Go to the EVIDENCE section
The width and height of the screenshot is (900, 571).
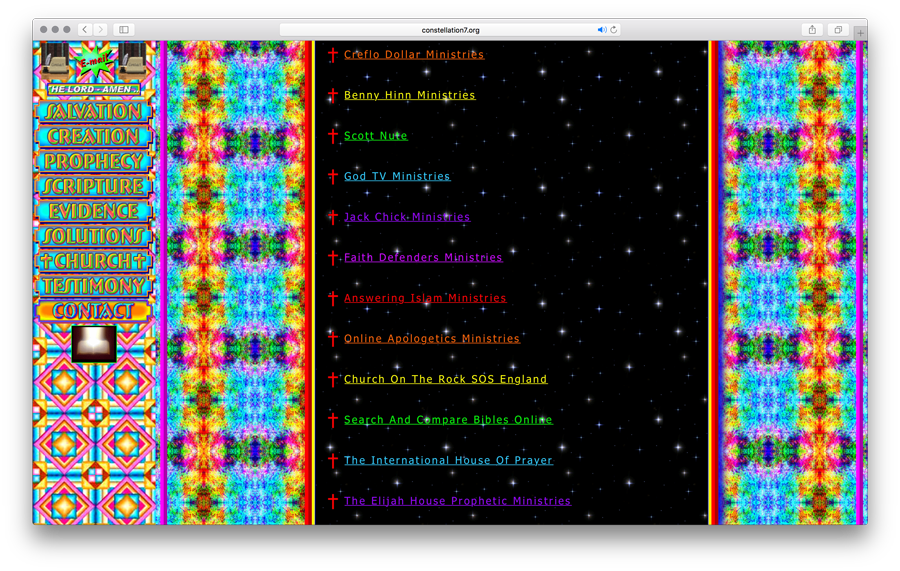[93, 211]
